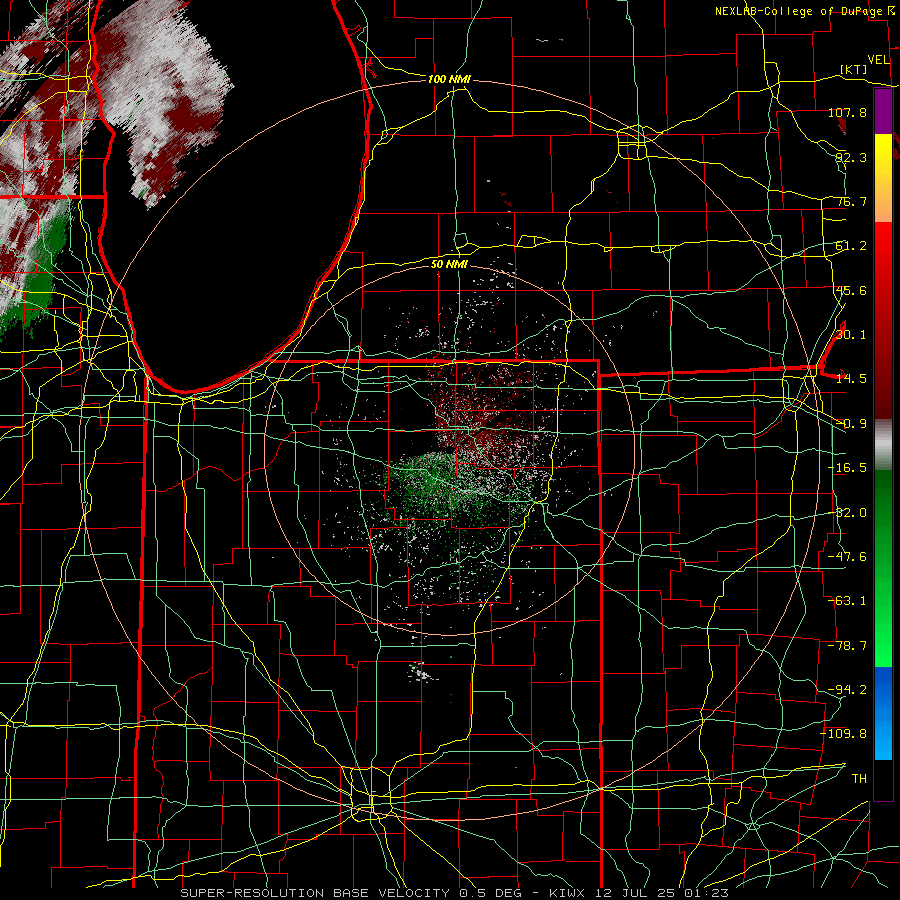Click the purple segment of the color bar
This screenshot has height=900, width=900.
(883, 111)
